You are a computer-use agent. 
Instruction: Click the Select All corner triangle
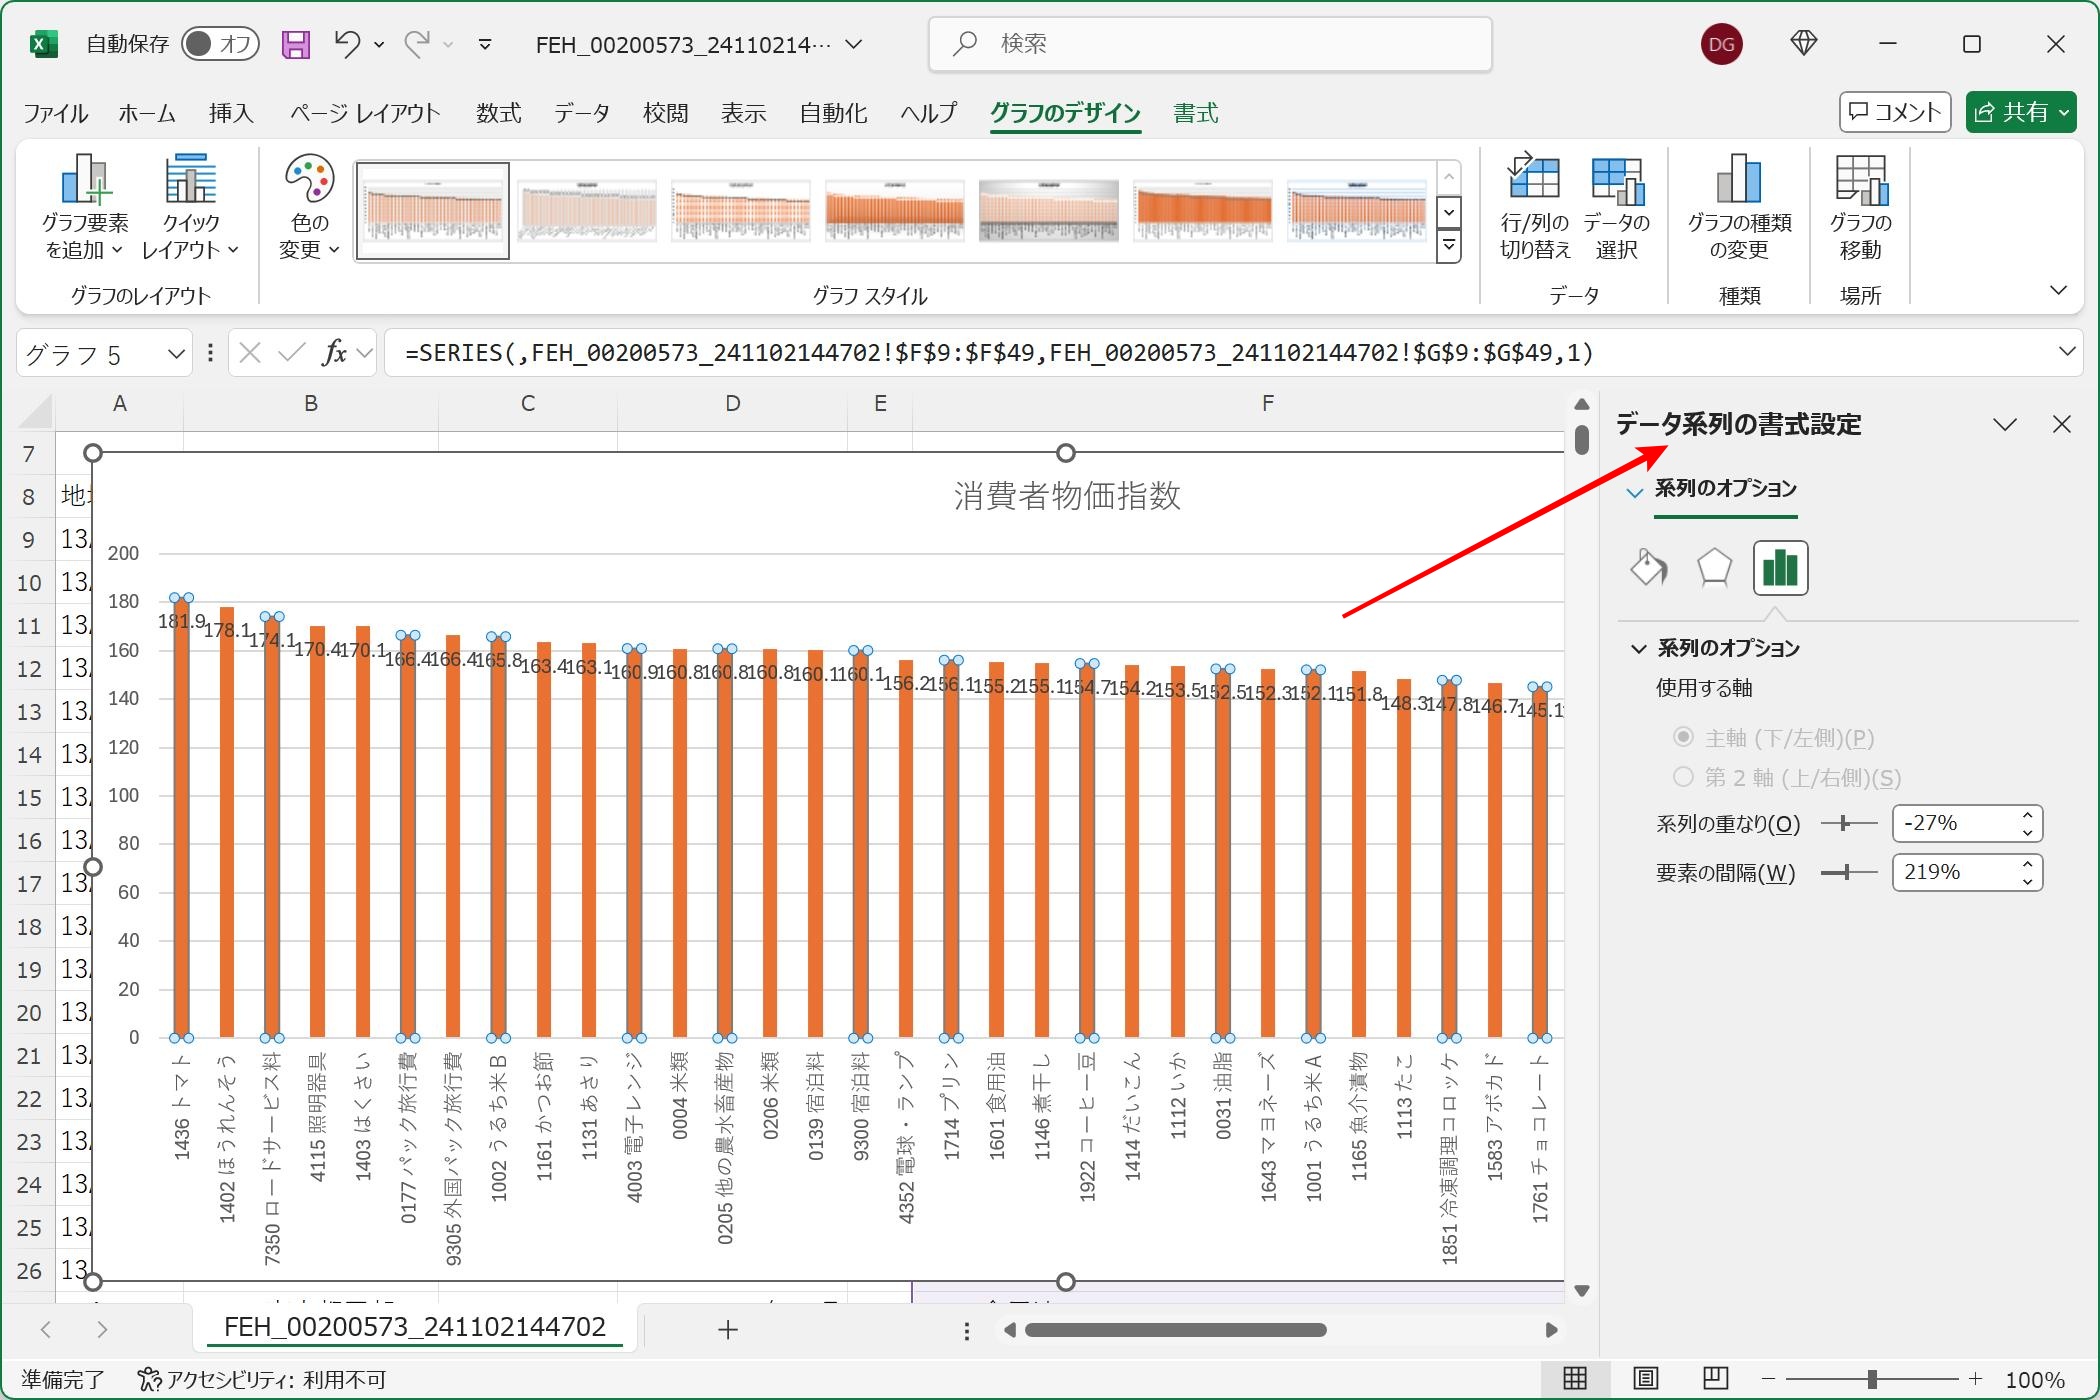[x=36, y=410]
